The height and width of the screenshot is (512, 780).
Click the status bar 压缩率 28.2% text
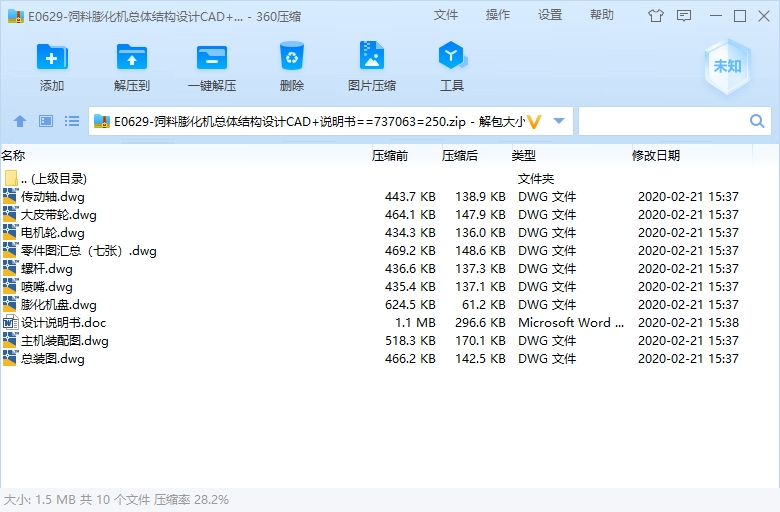[x=191, y=500]
